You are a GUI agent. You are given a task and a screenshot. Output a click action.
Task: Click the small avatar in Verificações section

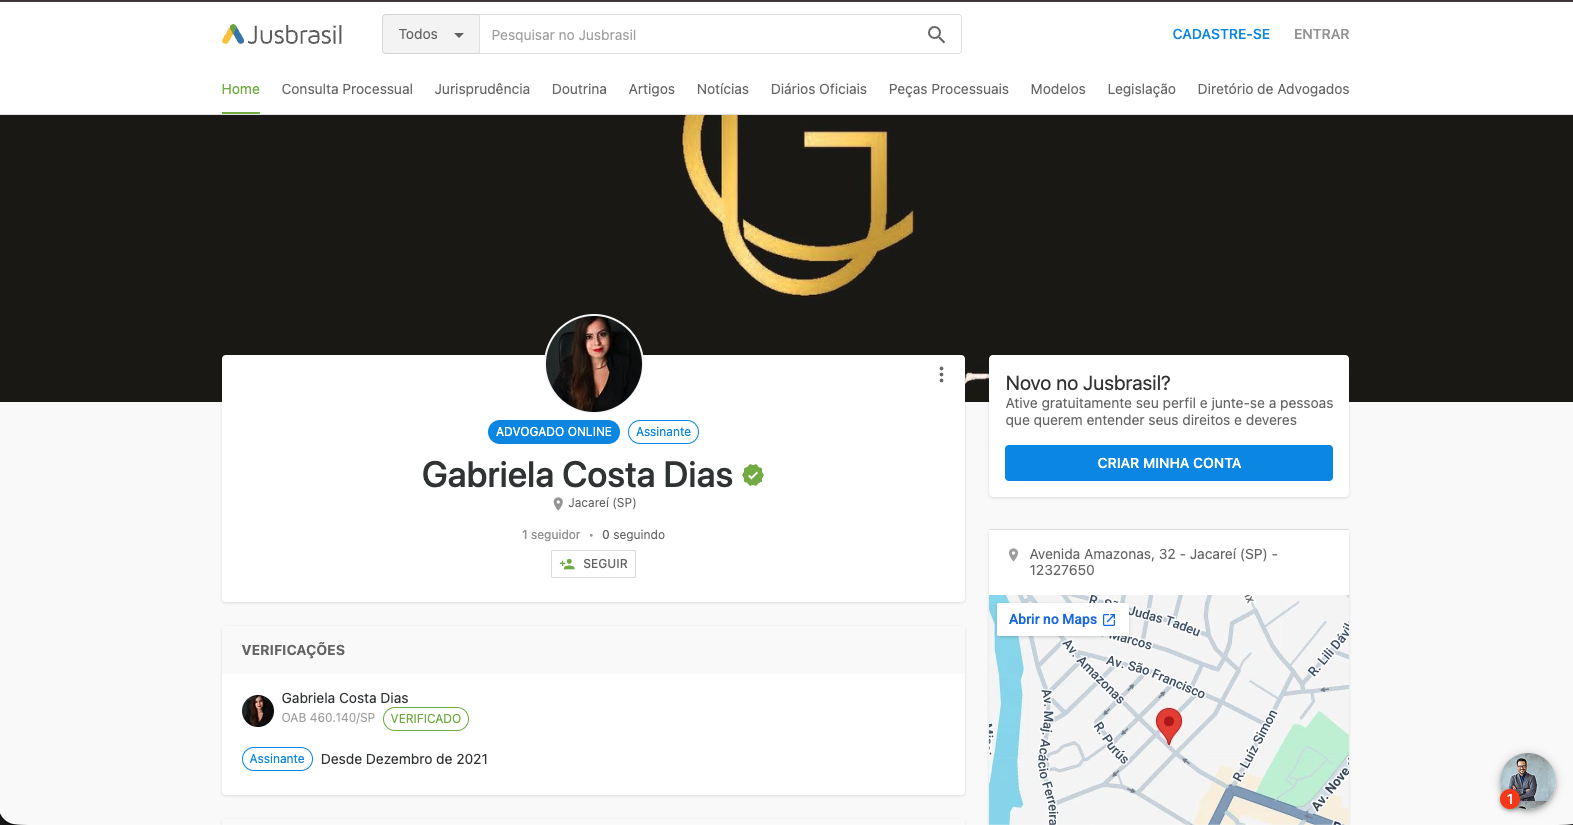(258, 711)
